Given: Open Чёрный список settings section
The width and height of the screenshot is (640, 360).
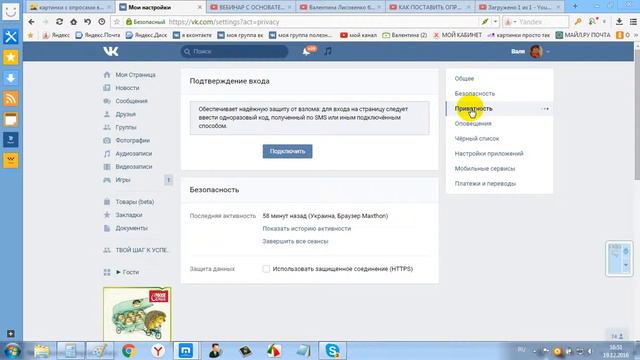Looking at the screenshot, I should click(x=477, y=139).
